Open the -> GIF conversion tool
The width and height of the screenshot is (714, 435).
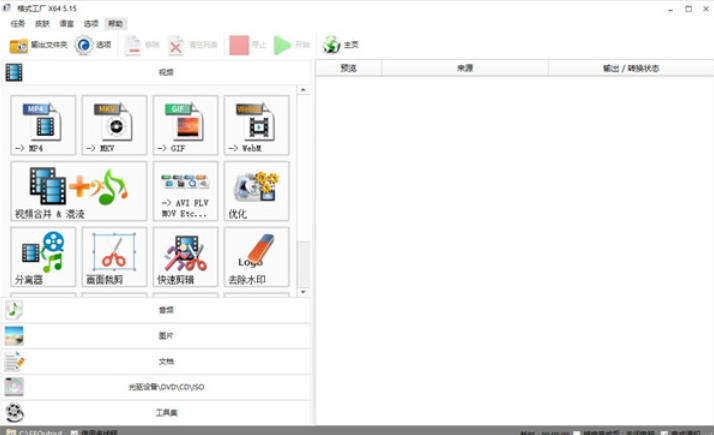[185, 125]
